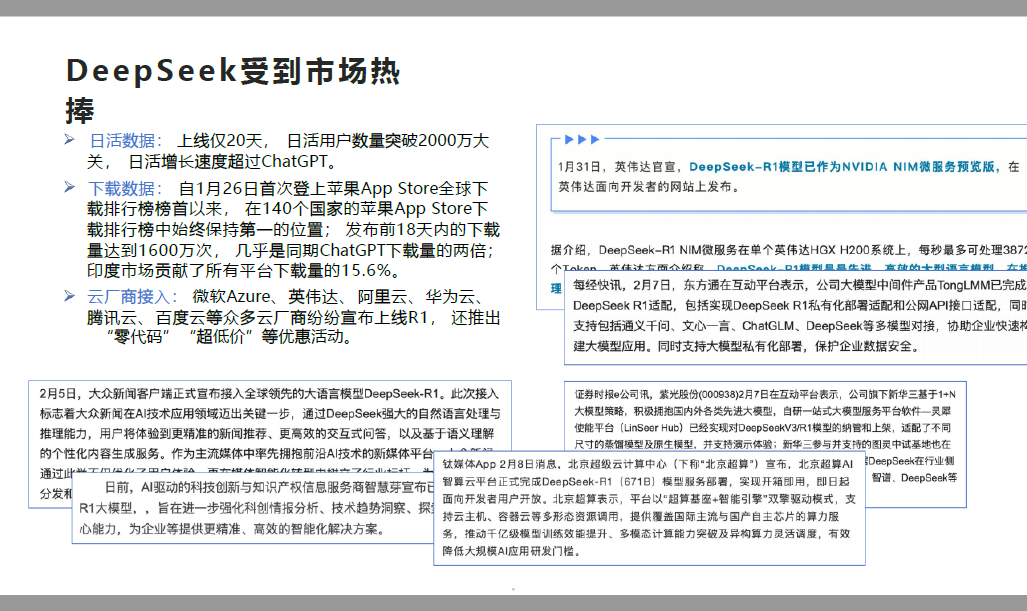
Task: Click the "每经快讯" text
Action: (597, 285)
